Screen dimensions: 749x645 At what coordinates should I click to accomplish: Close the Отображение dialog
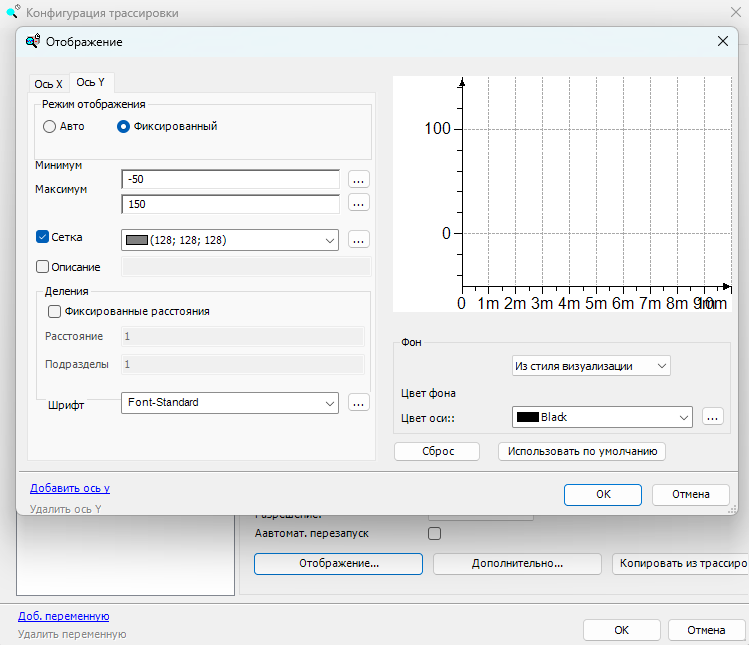[x=722, y=41]
